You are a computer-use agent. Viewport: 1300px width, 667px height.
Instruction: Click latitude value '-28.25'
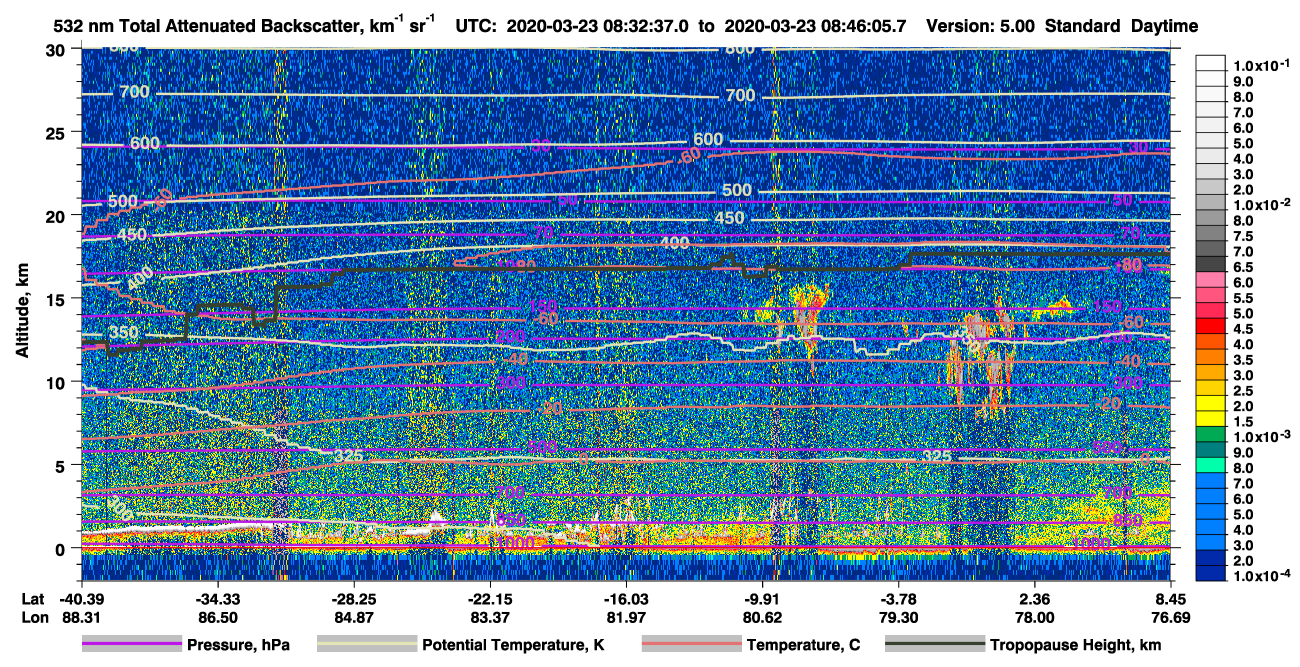point(354,600)
